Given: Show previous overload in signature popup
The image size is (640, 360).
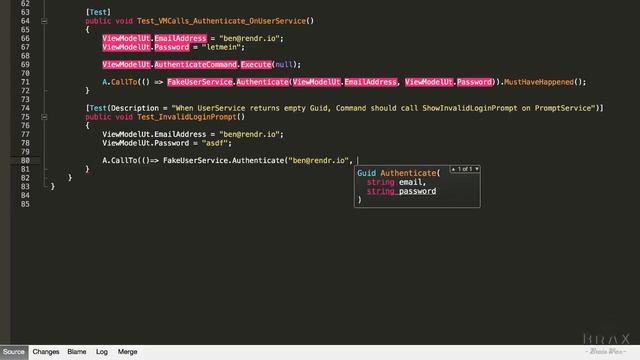Looking at the screenshot, I should (x=453, y=169).
